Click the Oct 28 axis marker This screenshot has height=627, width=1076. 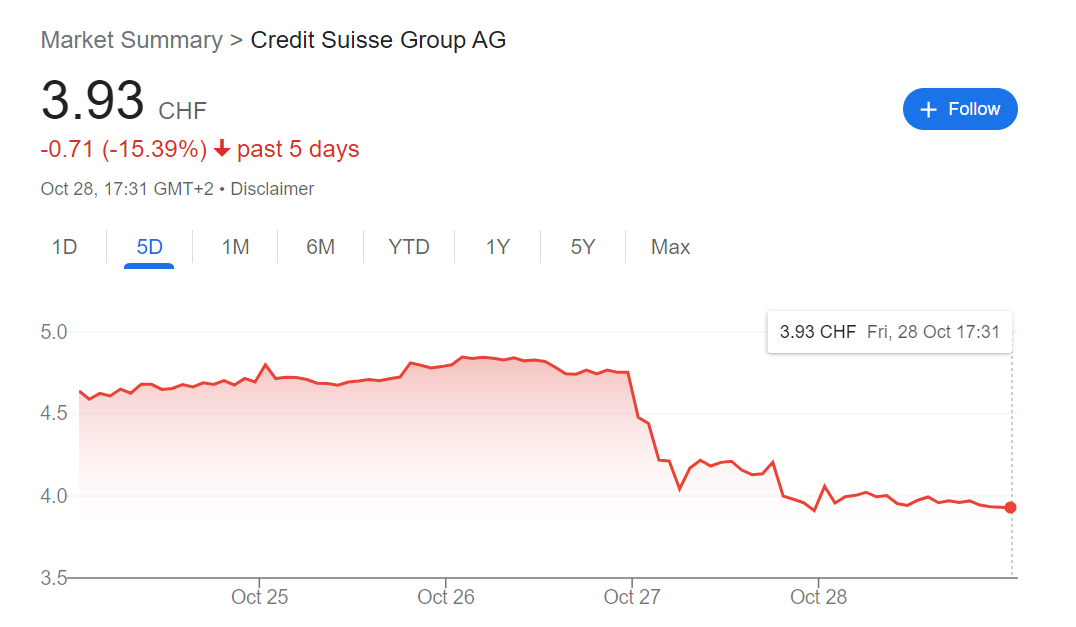tap(819, 597)
